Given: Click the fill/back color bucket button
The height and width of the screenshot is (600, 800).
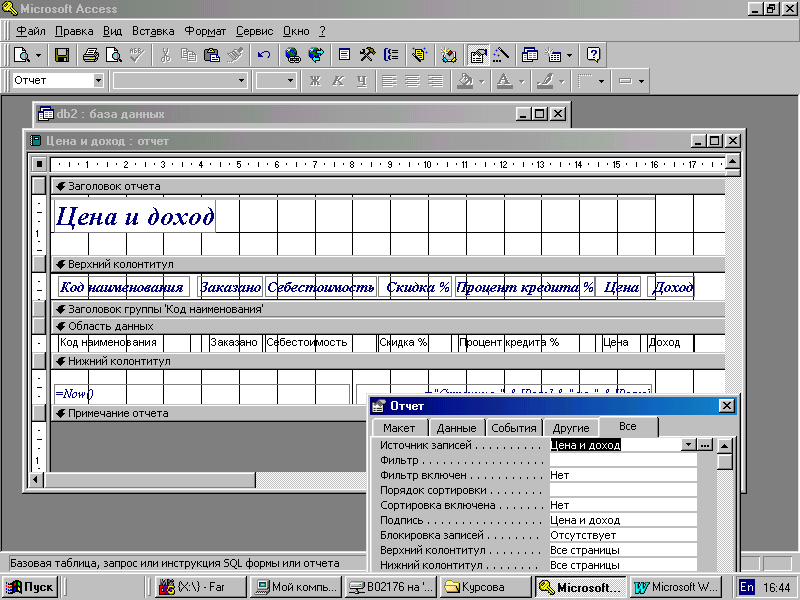Looking at the screenshot, I should coord(464,80).
